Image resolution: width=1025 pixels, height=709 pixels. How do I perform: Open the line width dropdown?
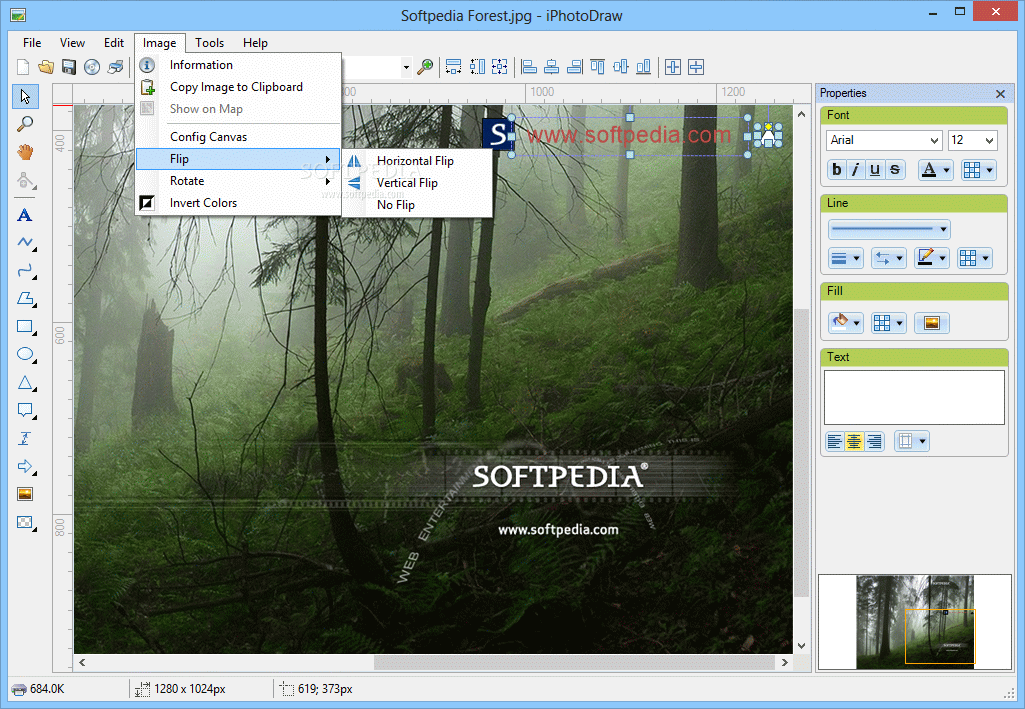845,259
